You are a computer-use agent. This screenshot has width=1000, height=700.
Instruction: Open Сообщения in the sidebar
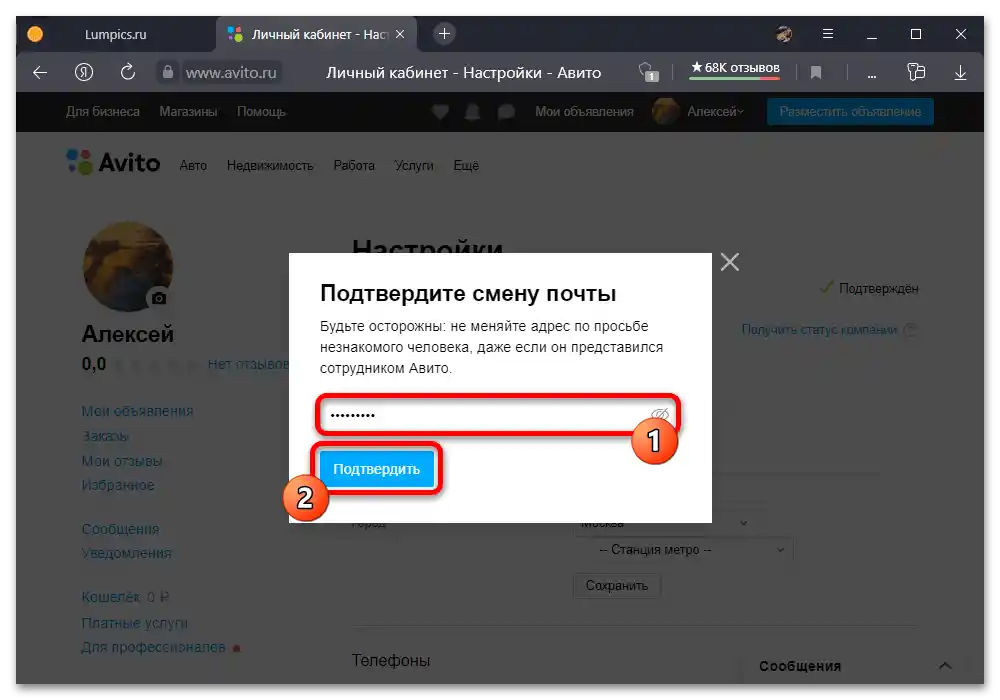tap(121, 529)
